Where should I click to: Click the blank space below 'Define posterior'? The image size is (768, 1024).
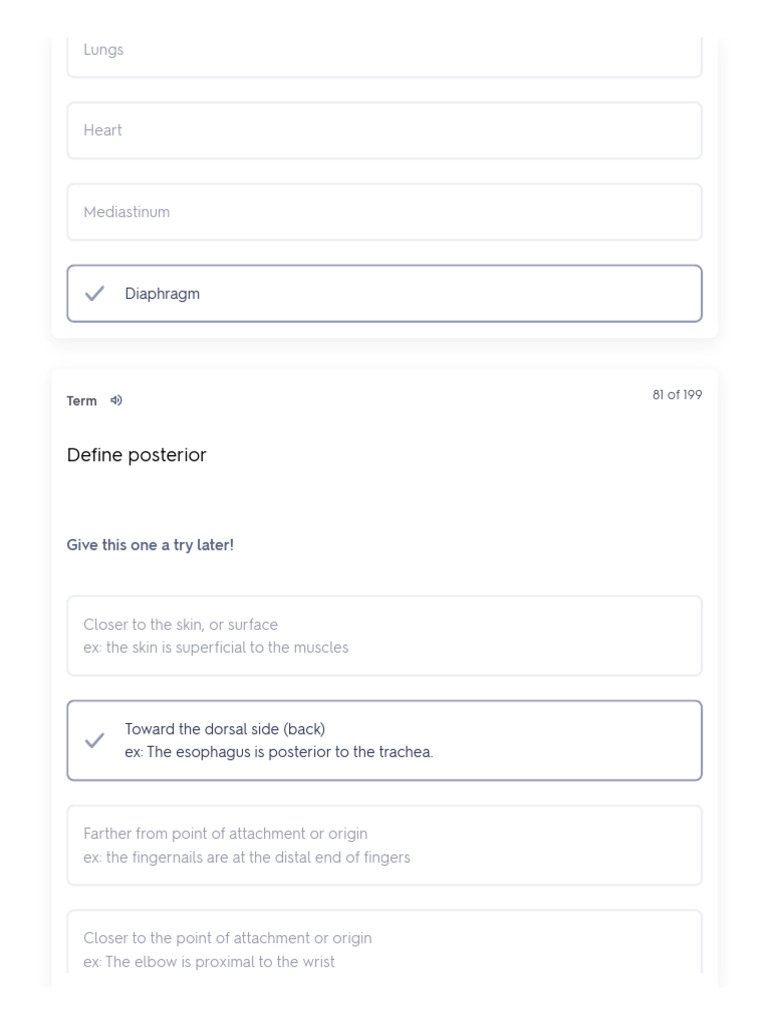[384, 500]
